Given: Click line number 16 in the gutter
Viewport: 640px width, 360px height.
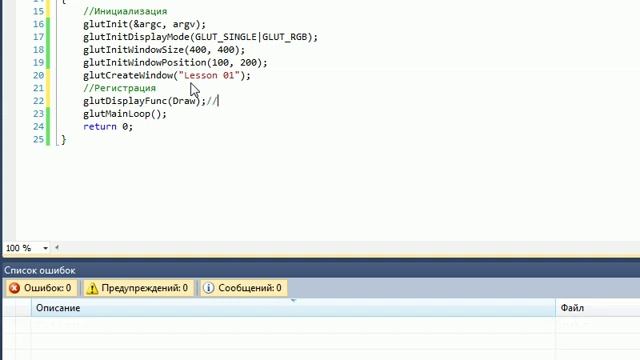Looking at the screenshot, I should pyautogui.click(x=38, y=24).
